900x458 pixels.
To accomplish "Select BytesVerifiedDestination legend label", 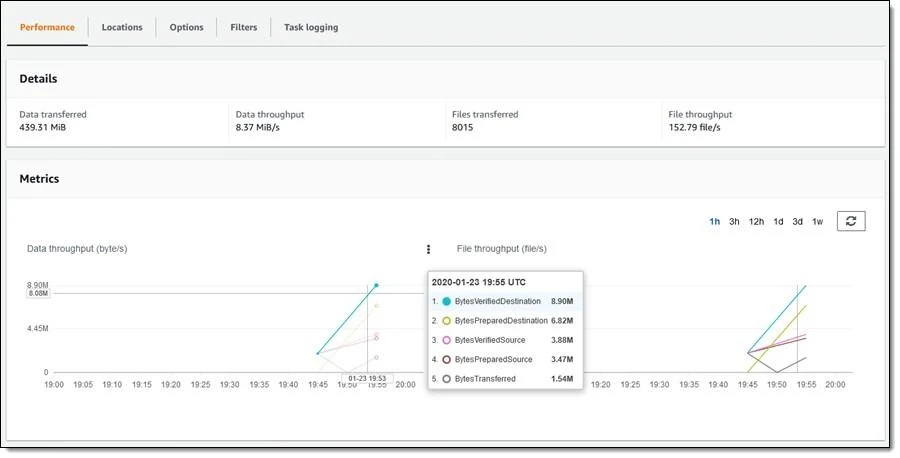I will click(498, 301).
